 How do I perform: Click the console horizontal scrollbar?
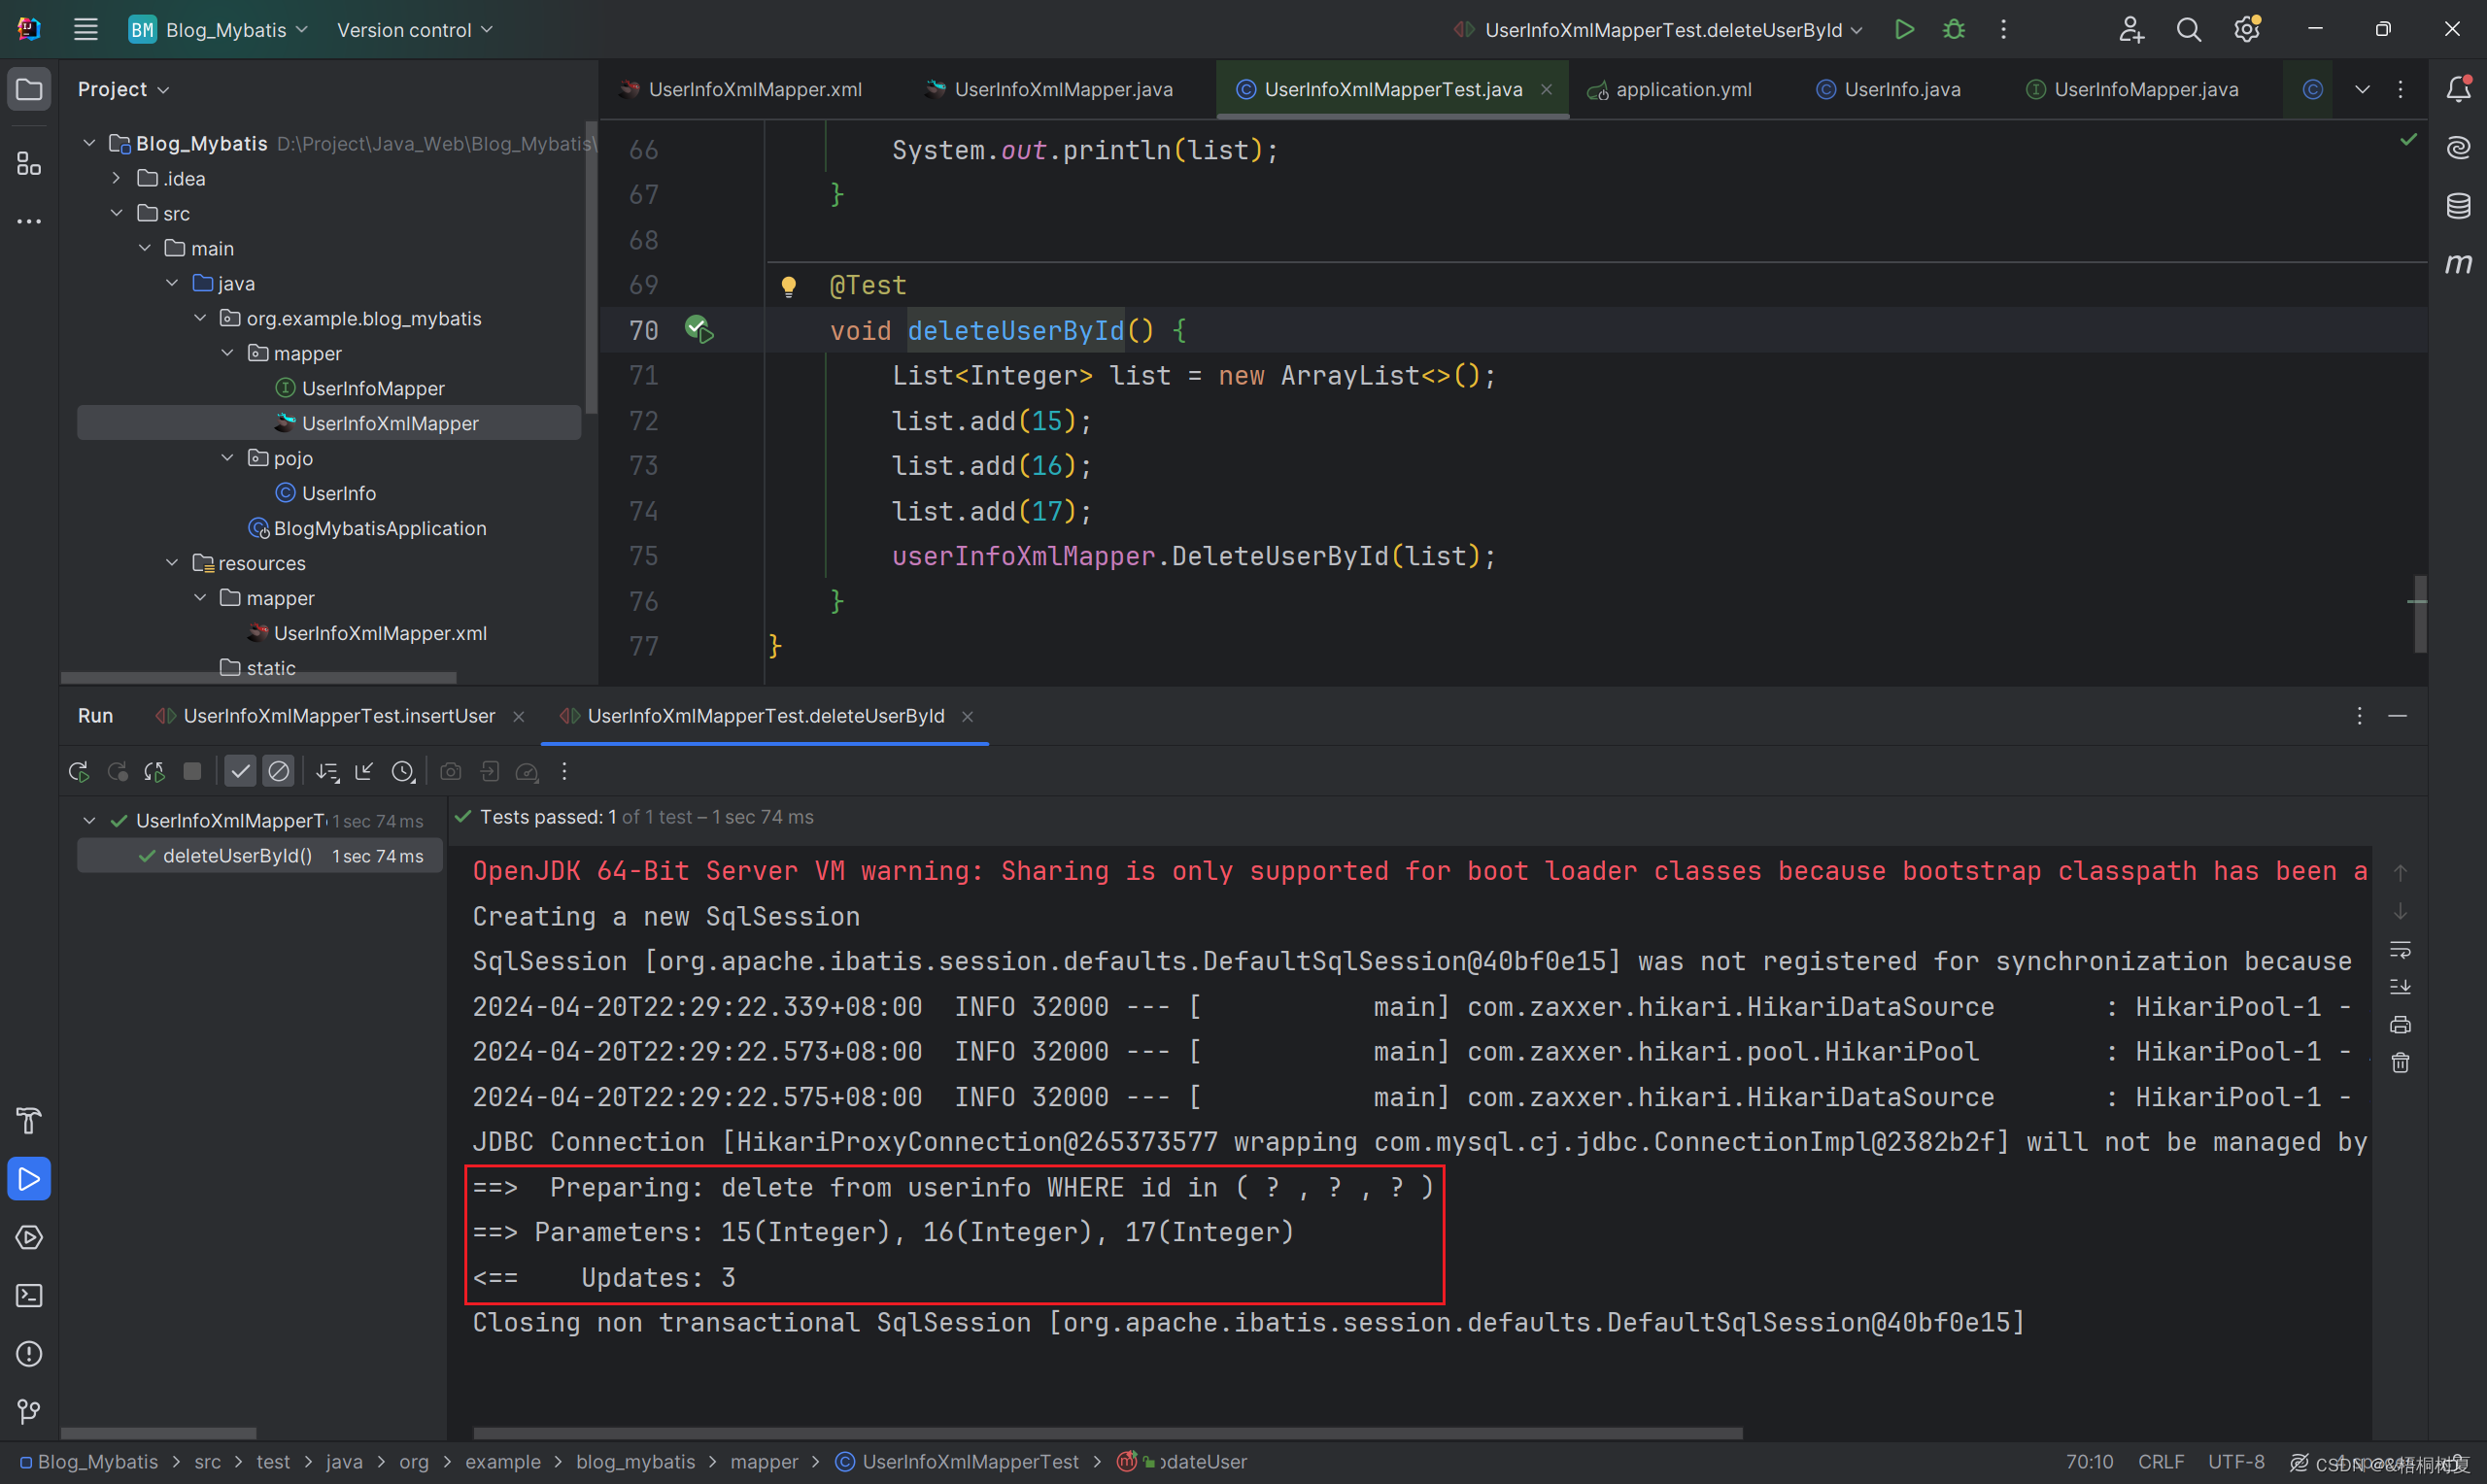click(x=1107, y=1433)
